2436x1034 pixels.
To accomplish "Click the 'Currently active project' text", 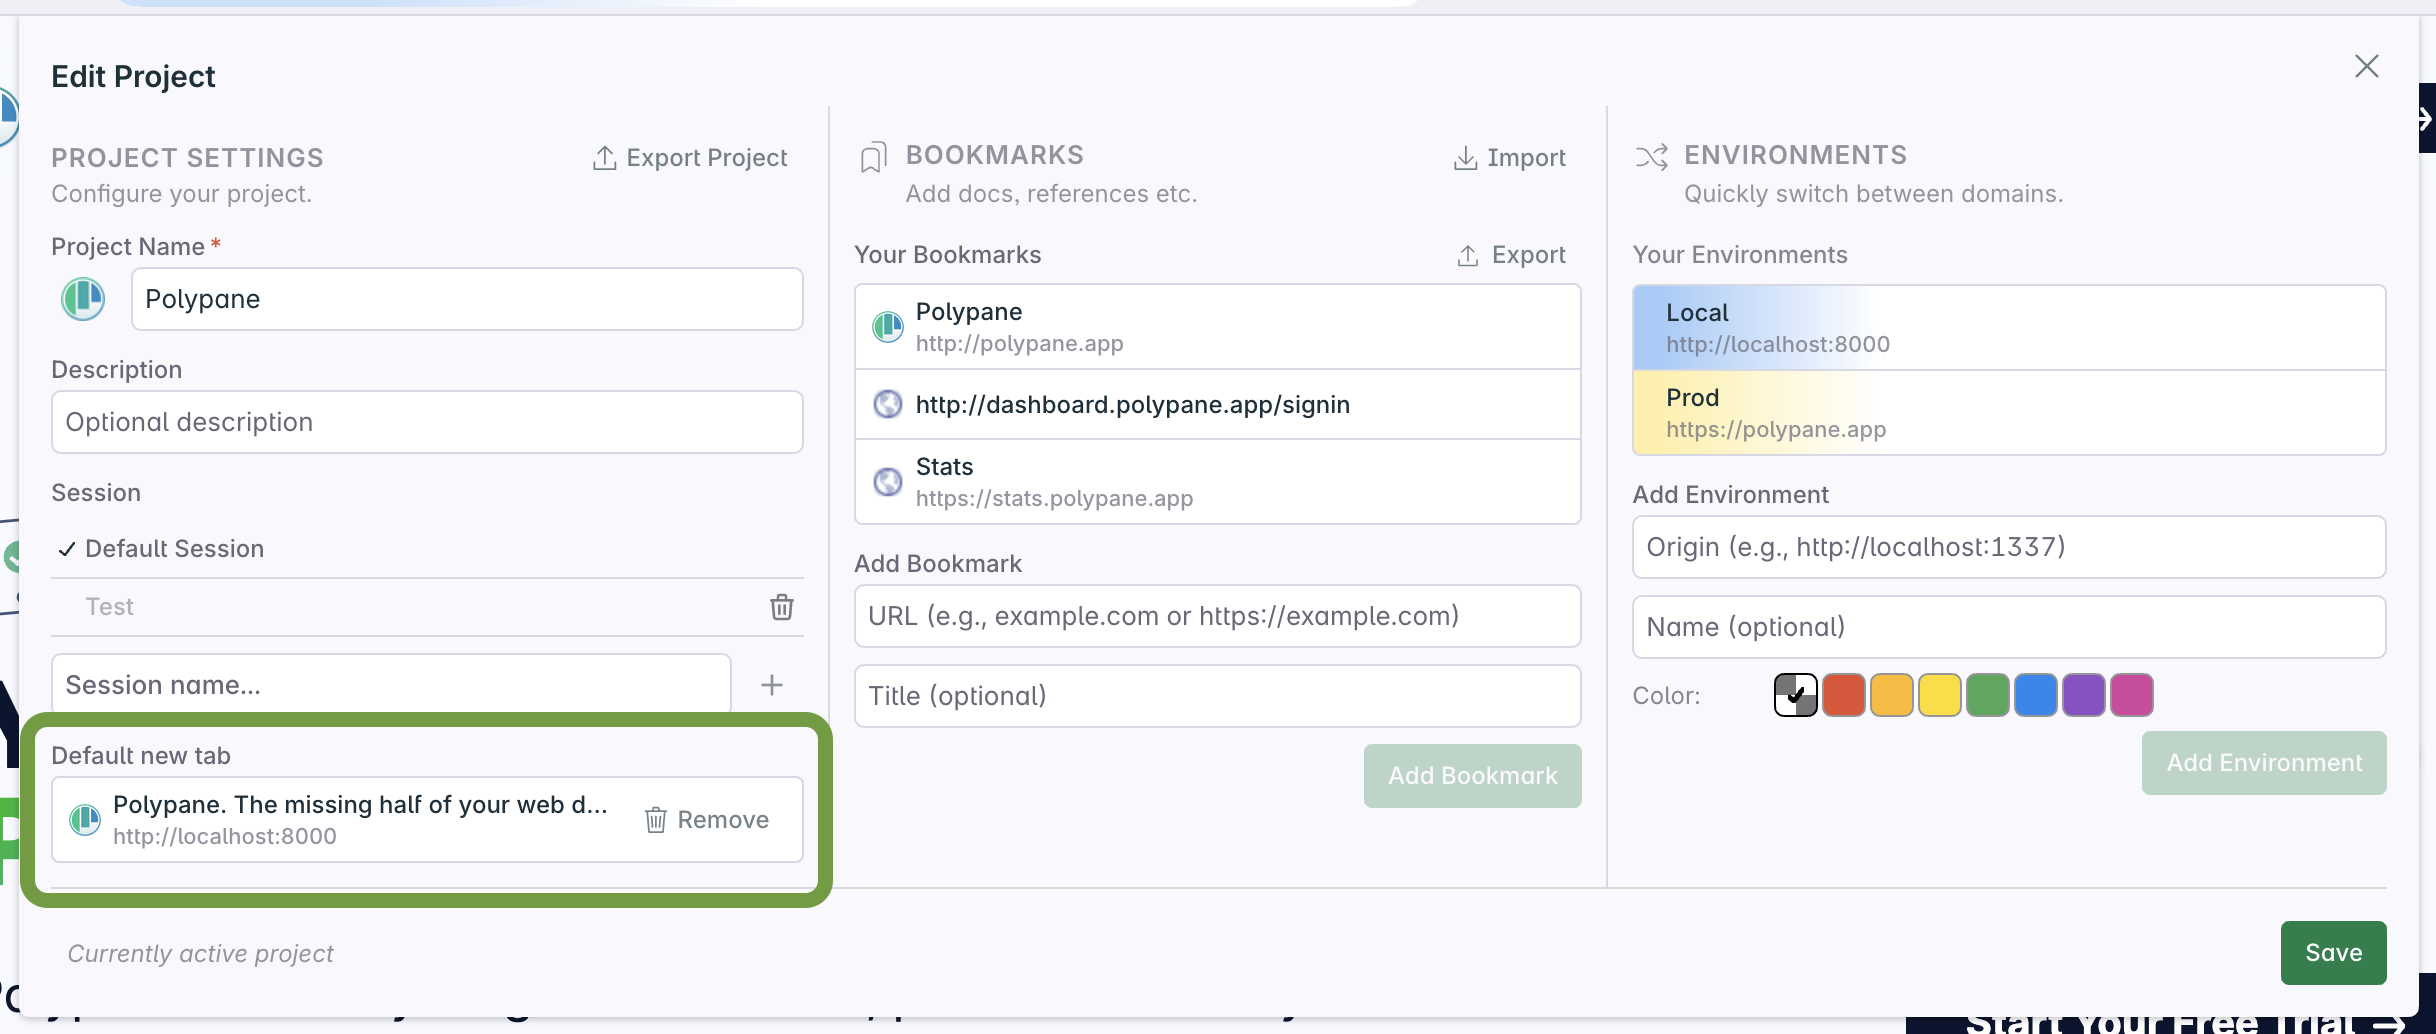I will [200, 954].
